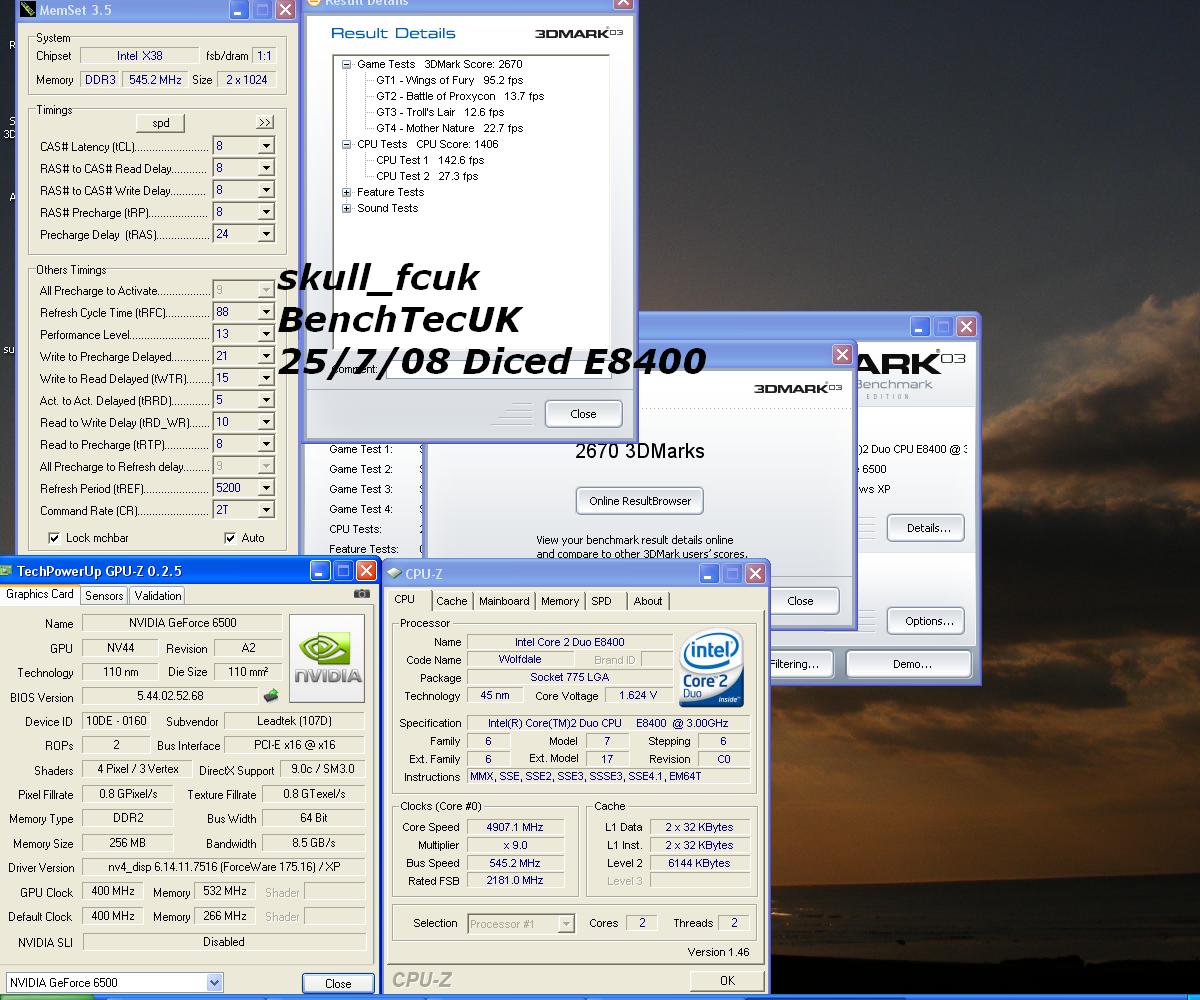Select GT3 - Troll's Lair result row
Viewport: 1200px width, 1000px height.
(x=440, y=112)
